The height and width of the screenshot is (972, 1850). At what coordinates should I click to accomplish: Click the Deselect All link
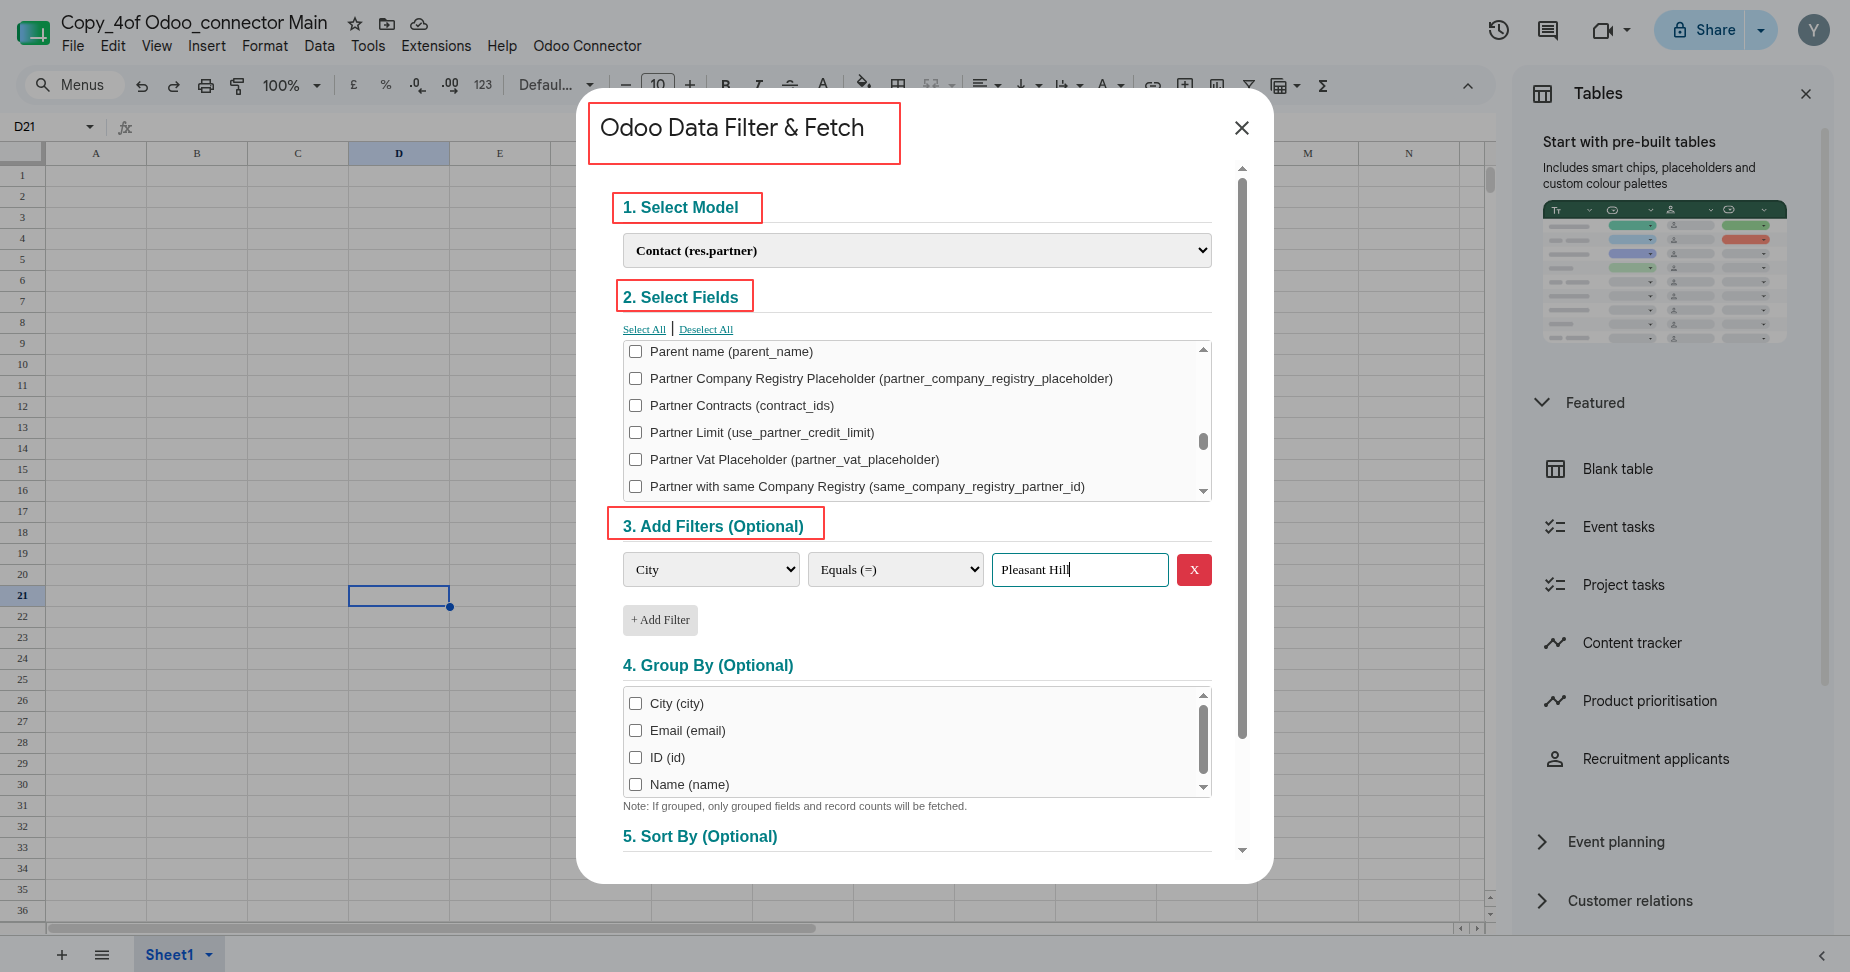click(706, 330)
